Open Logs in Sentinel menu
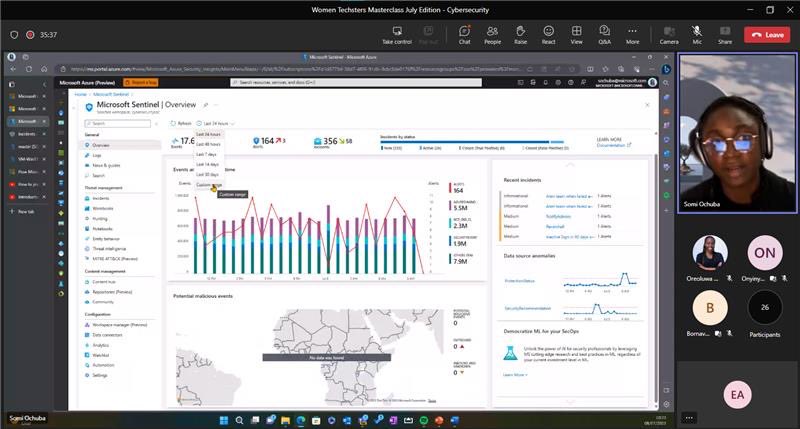 click(97, 155)
